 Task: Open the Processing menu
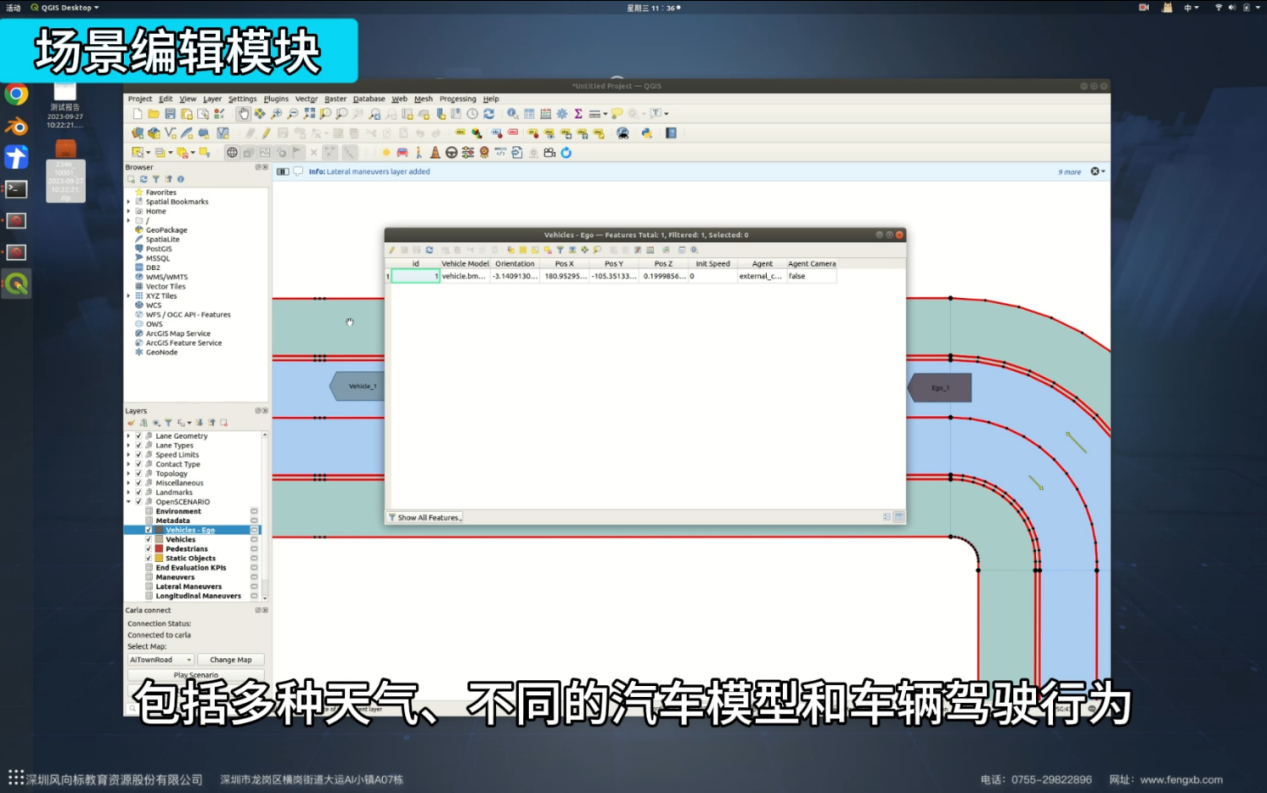pos(457,99)
